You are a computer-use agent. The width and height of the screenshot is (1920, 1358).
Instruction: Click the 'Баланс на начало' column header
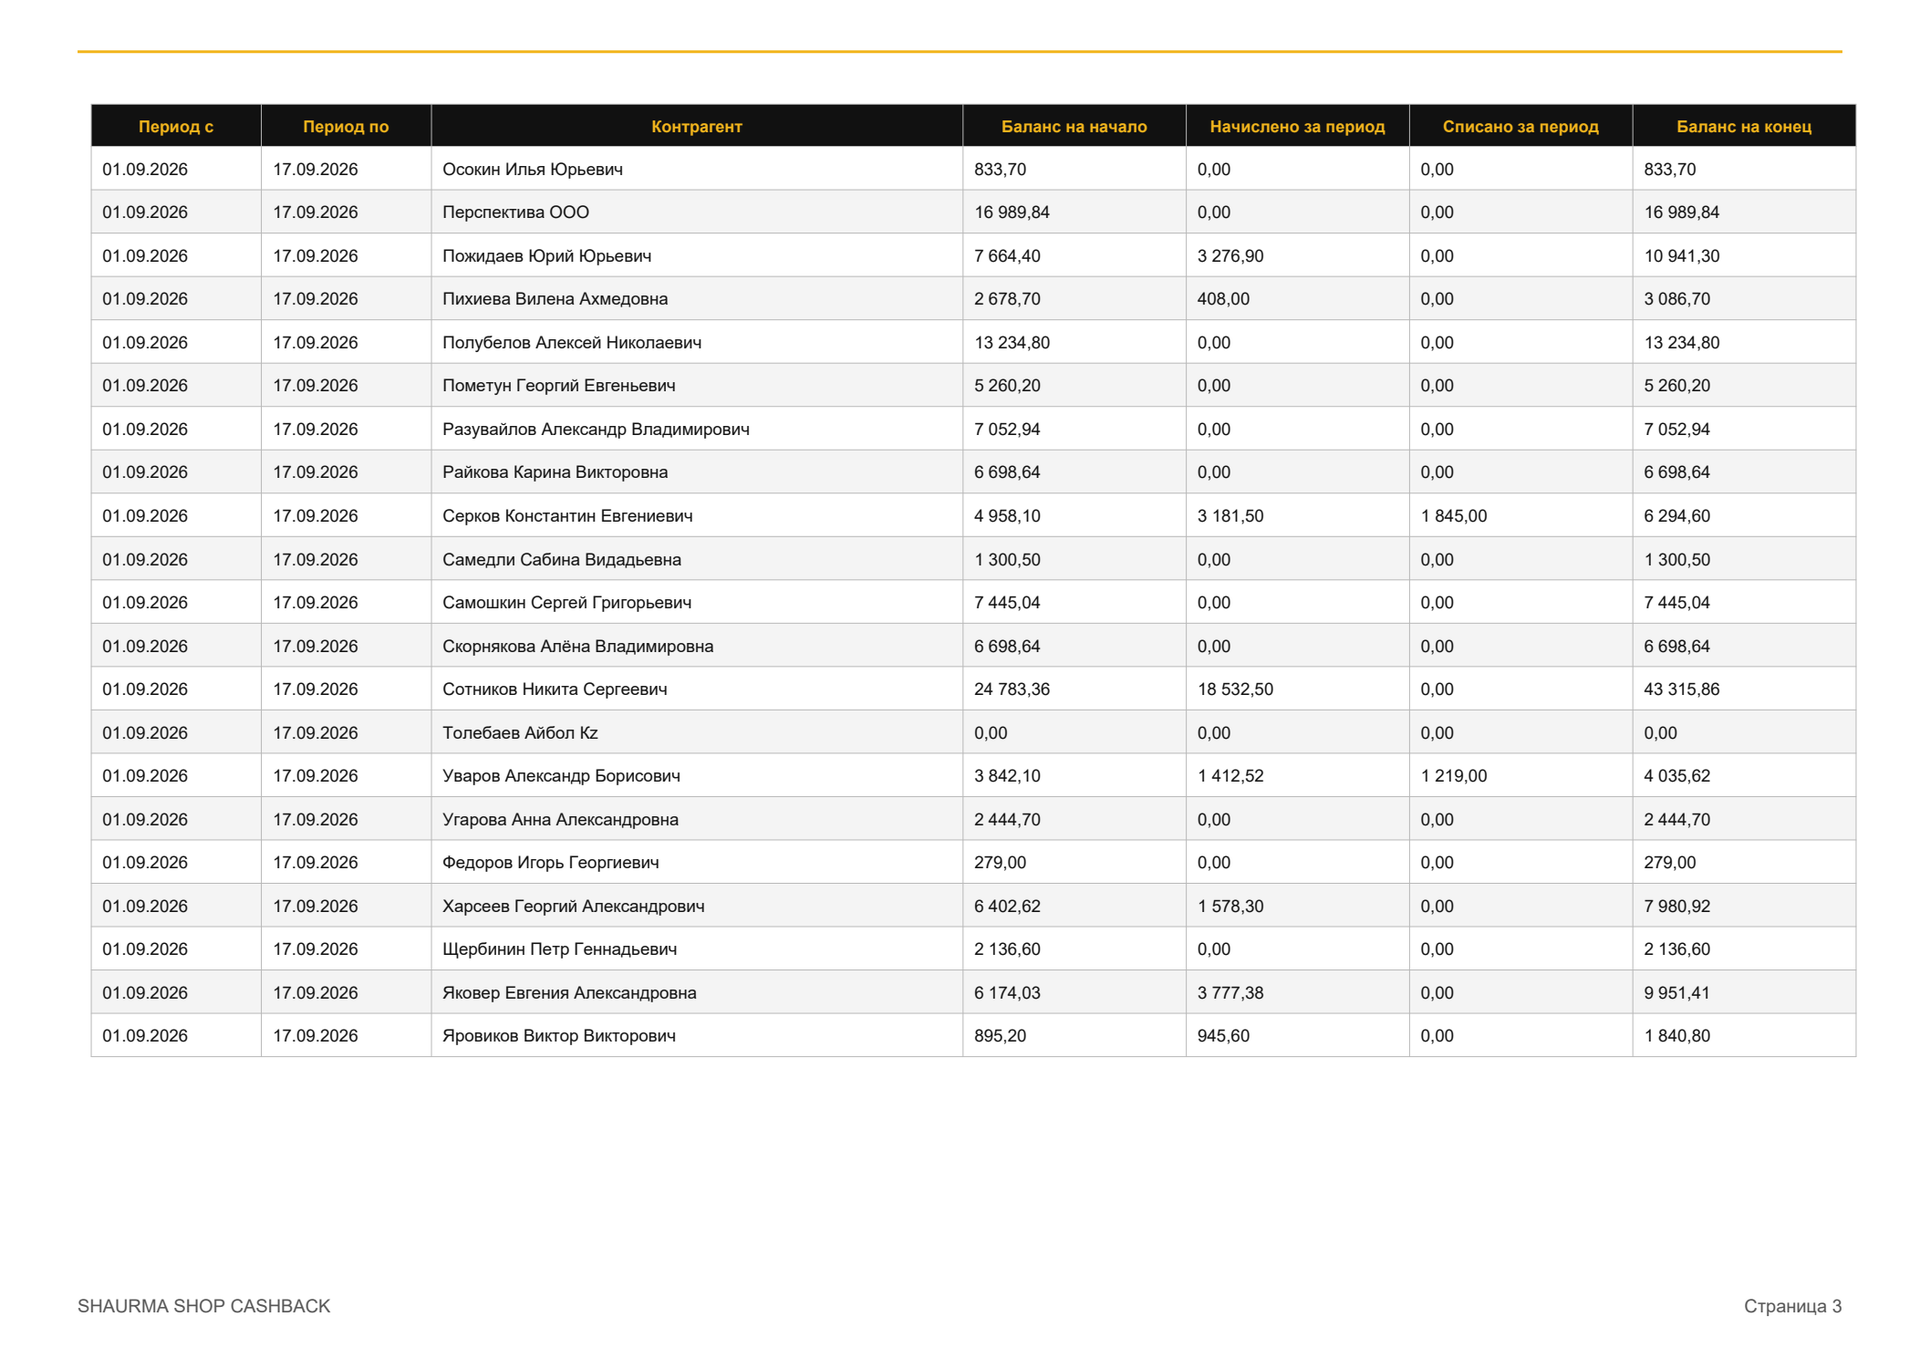tap(1074, 127)
